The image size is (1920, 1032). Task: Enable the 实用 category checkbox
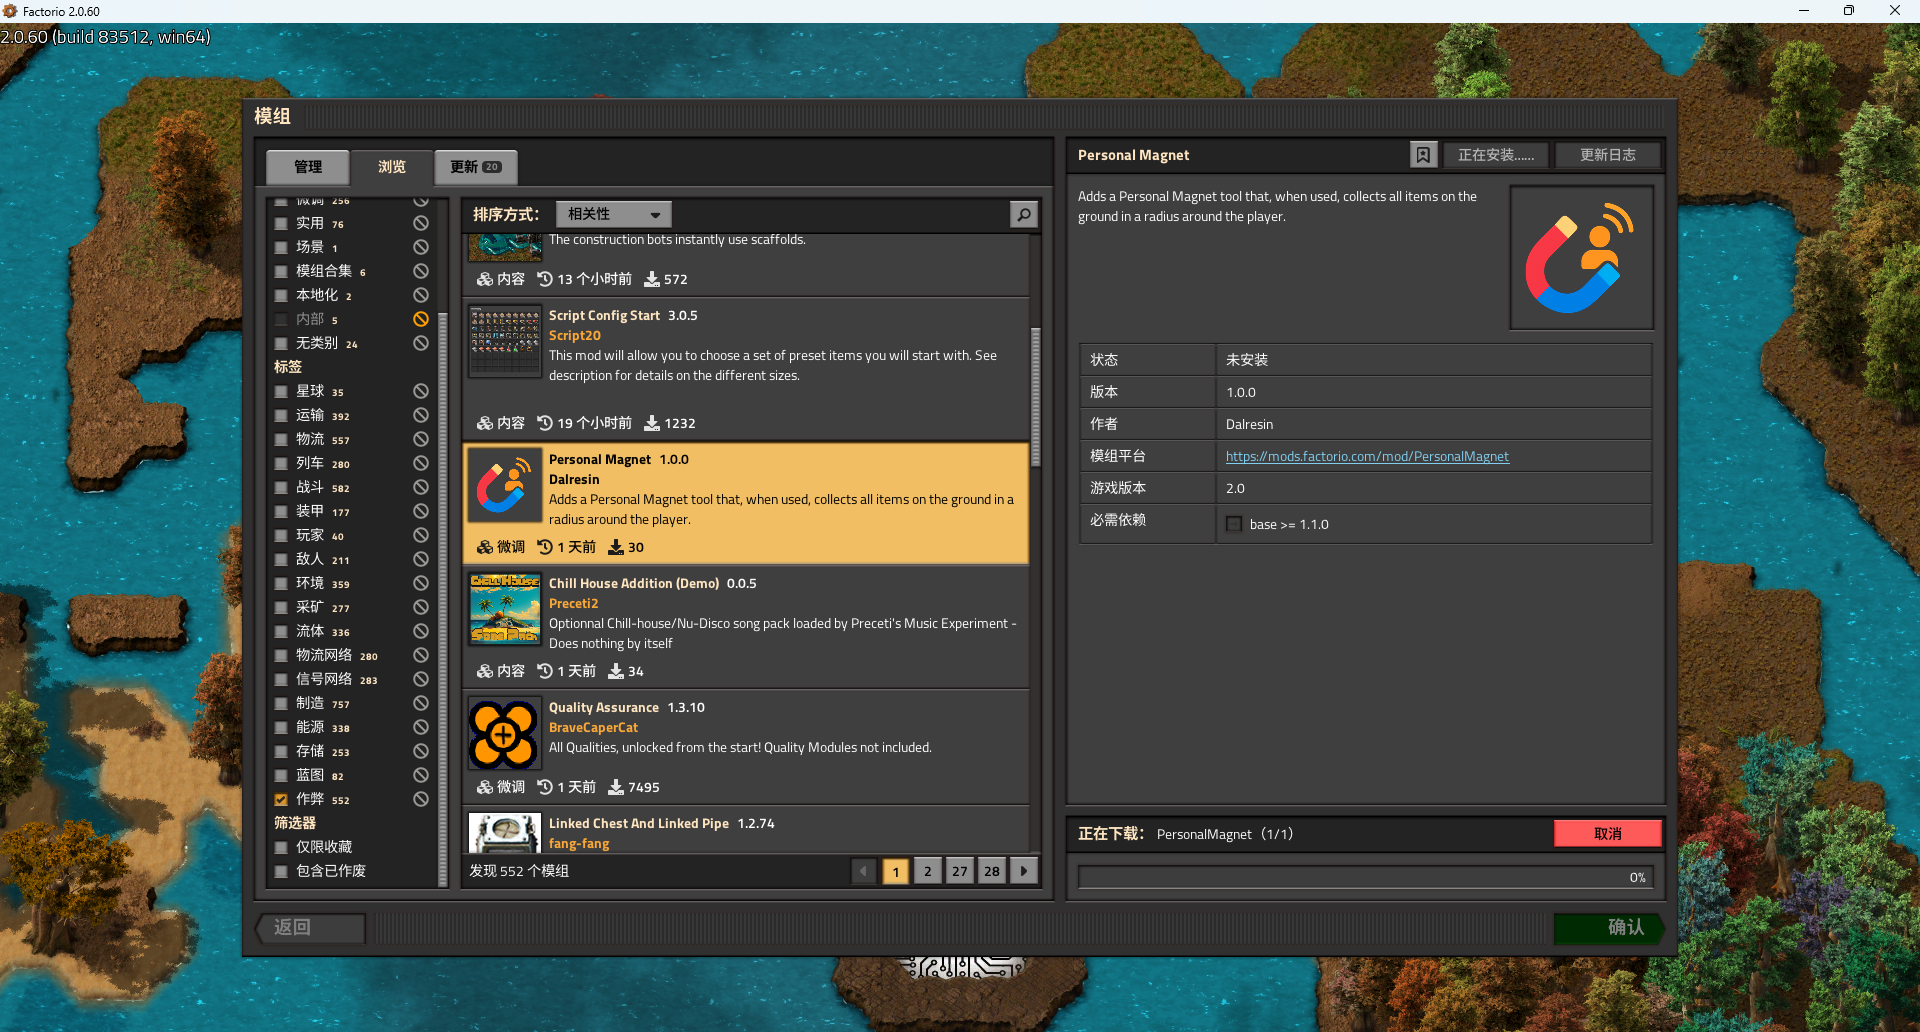tap(281, 223)
